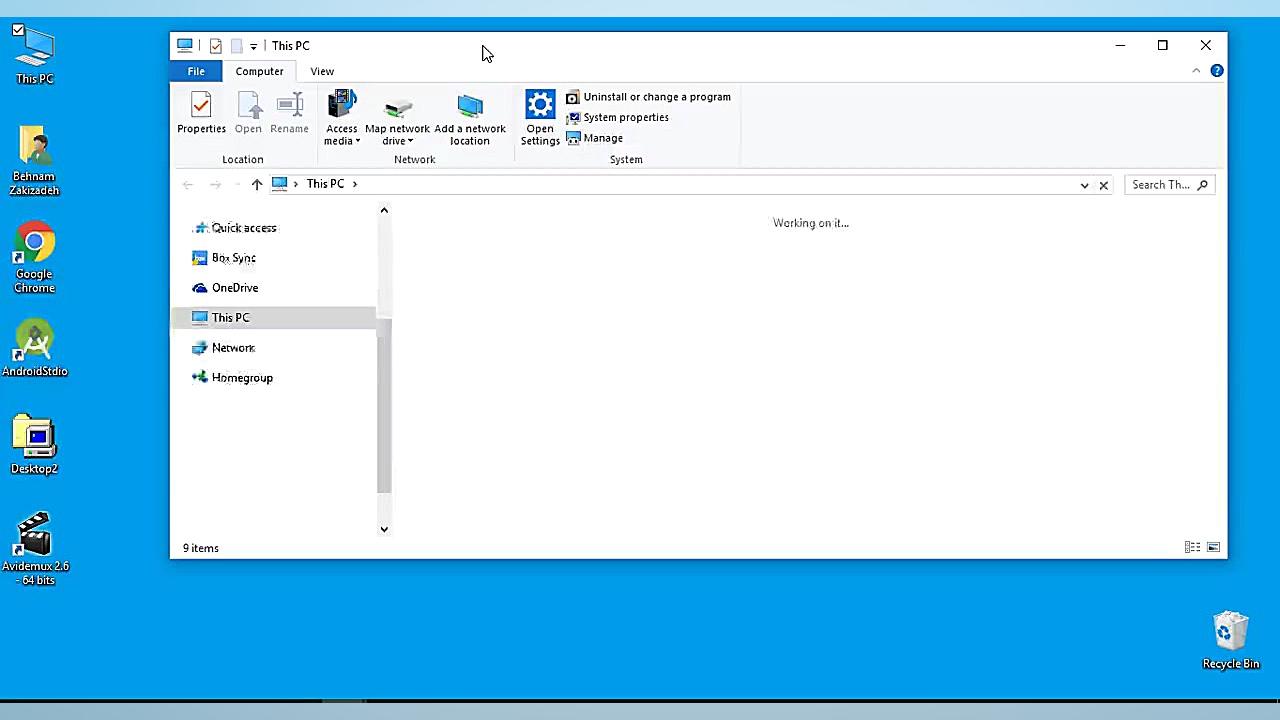The height and width of the screenshot is (720, 1280).
Task: Select Quick access in navigation pane
Action: point(244,228)
